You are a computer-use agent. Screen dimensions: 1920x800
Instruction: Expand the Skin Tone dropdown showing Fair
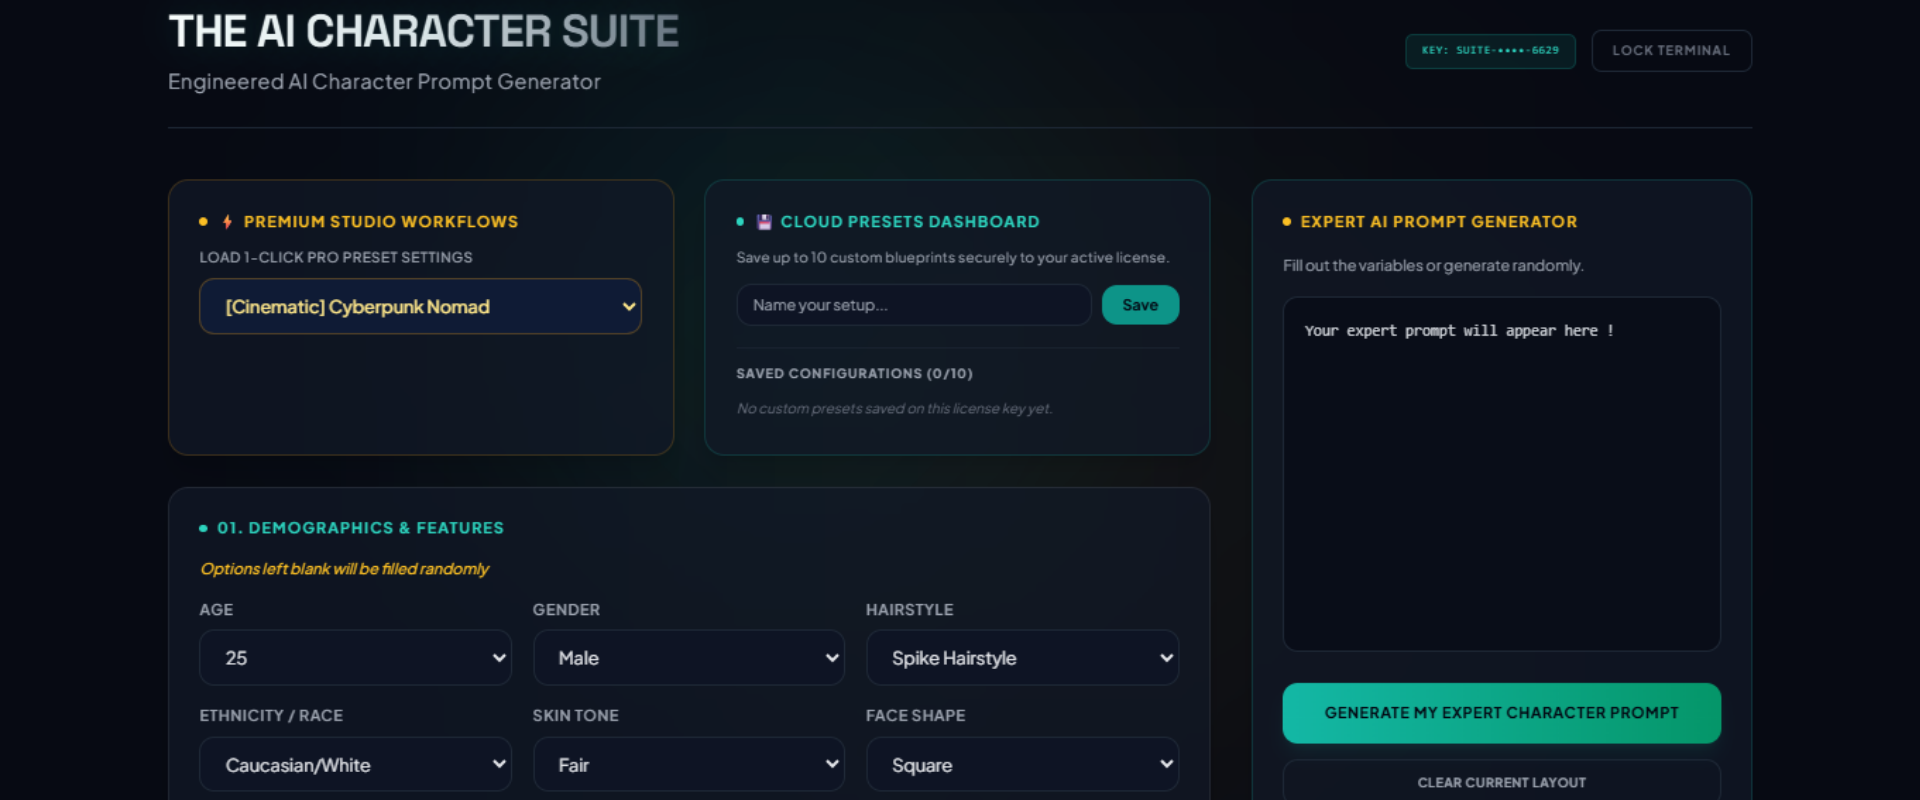(688, 764)
